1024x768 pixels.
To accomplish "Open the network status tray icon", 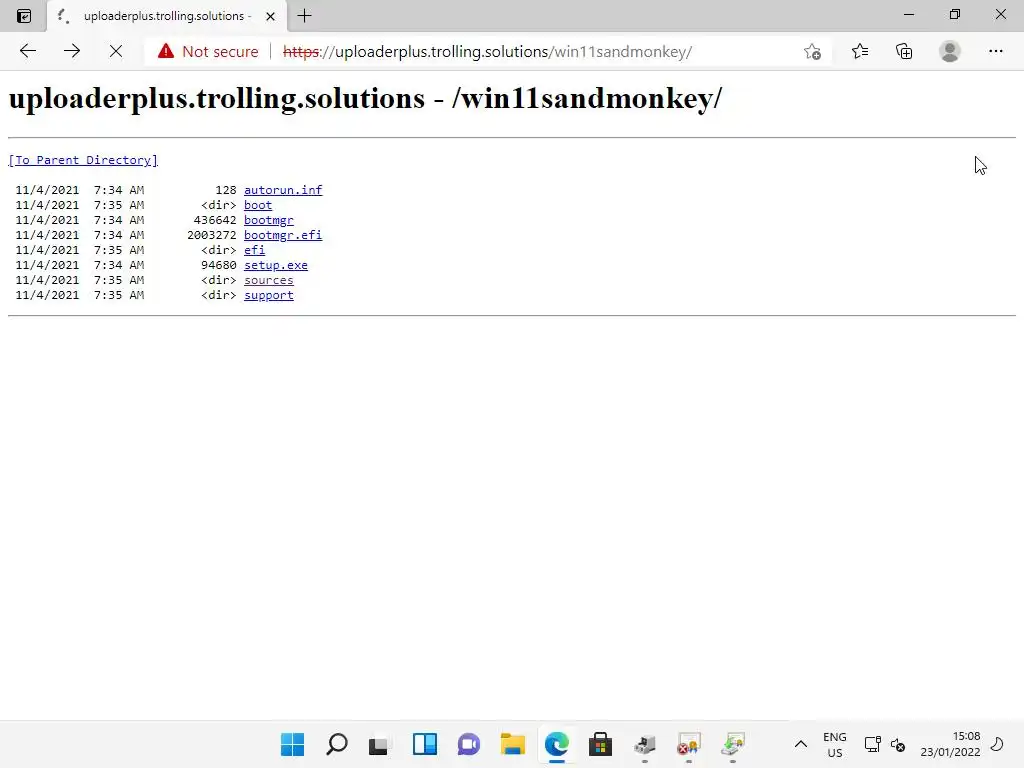I will click(872, 744).
